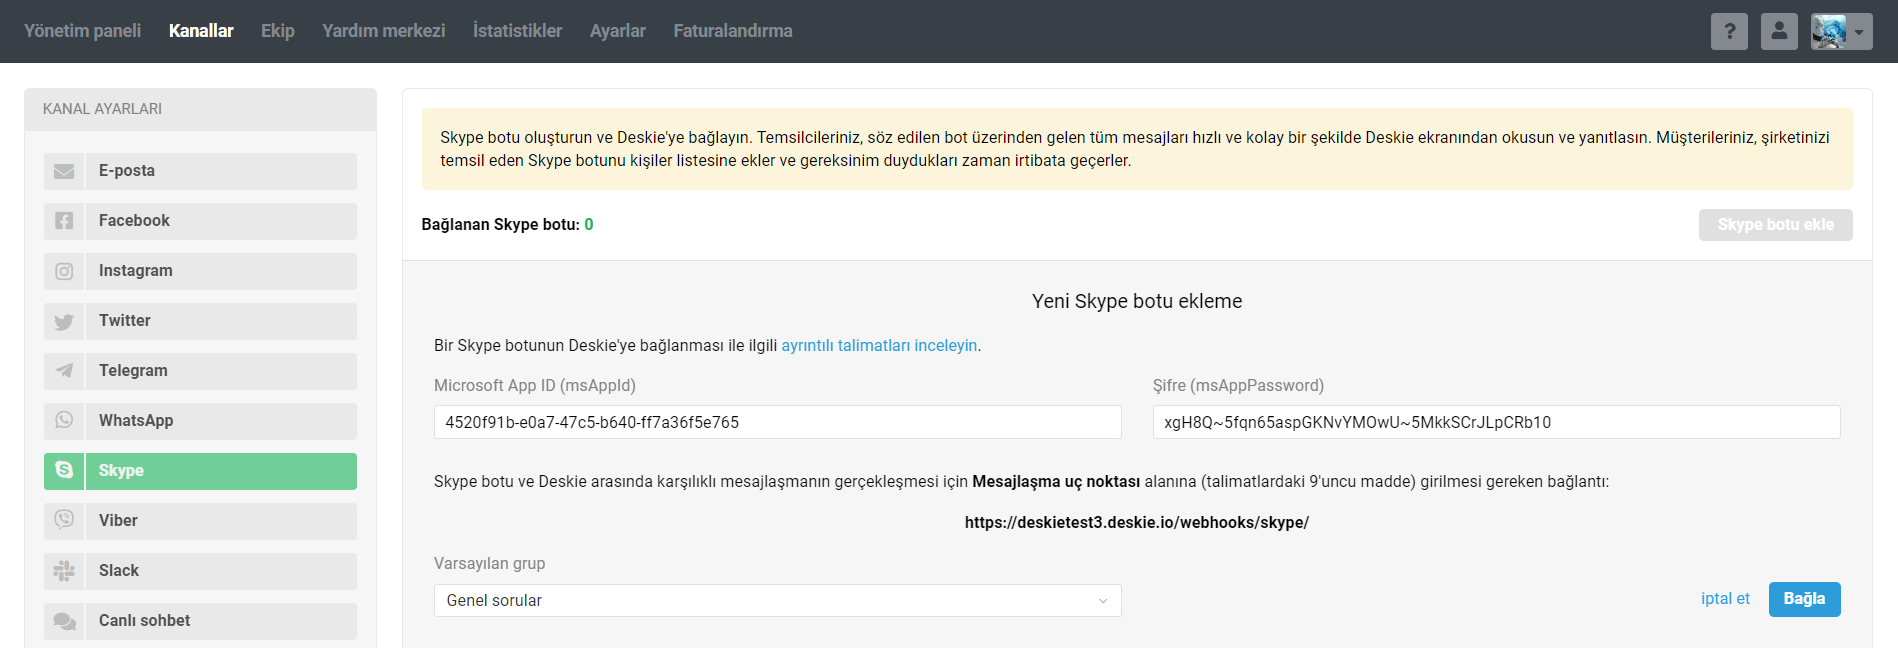Switch to İstatistikler page
This screenshot has height=648, width=1898.
pyautogui.click(x=518, y=31)
